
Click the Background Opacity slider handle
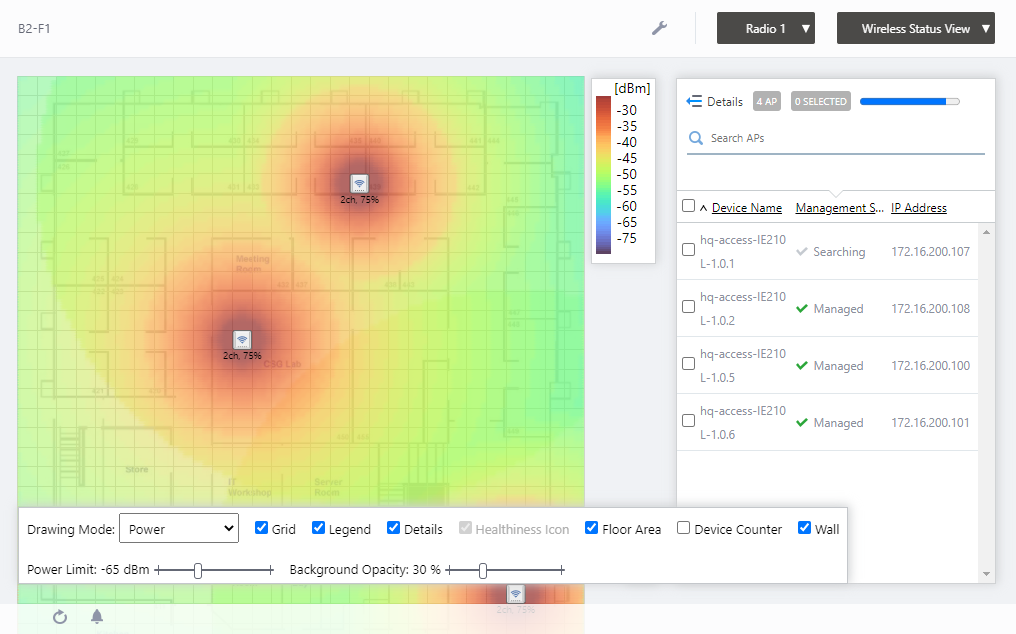[x=483, y=570]
